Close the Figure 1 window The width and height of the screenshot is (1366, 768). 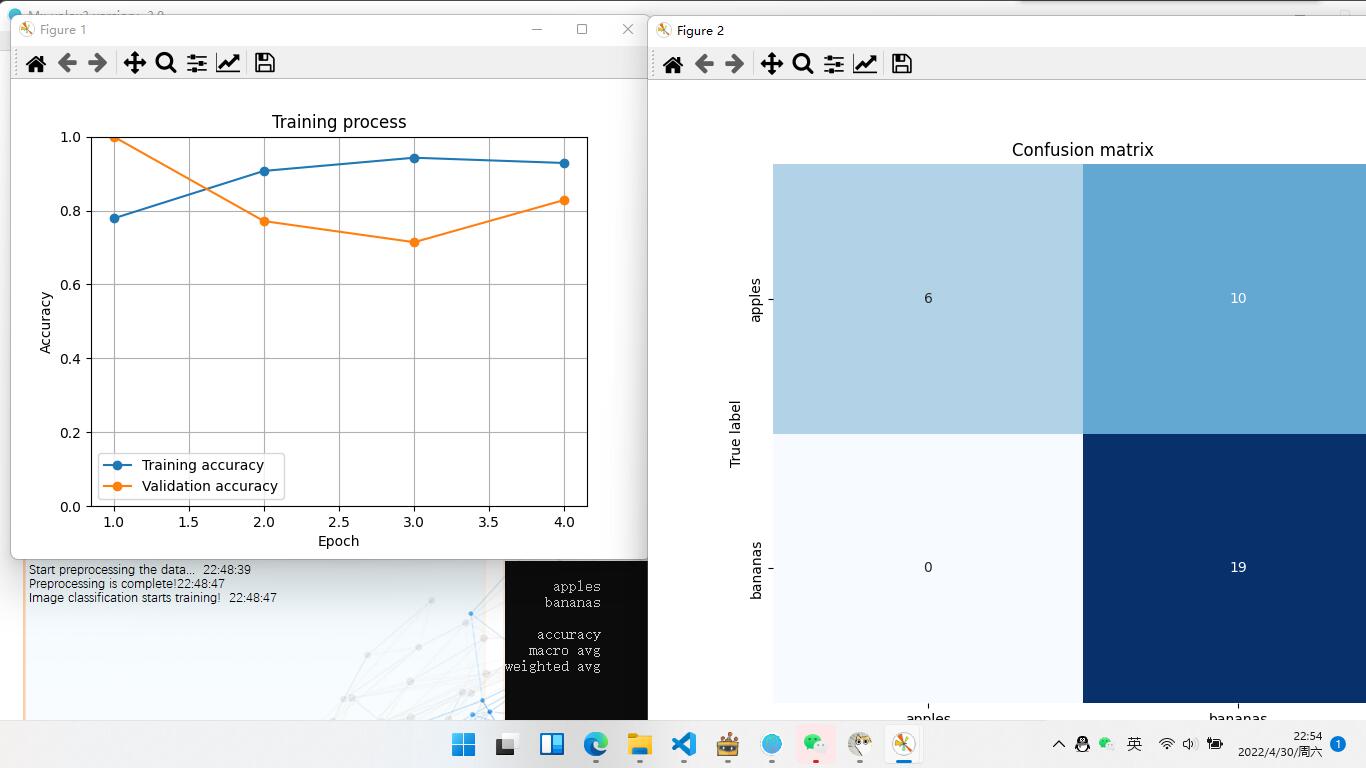tap(628, 29)
